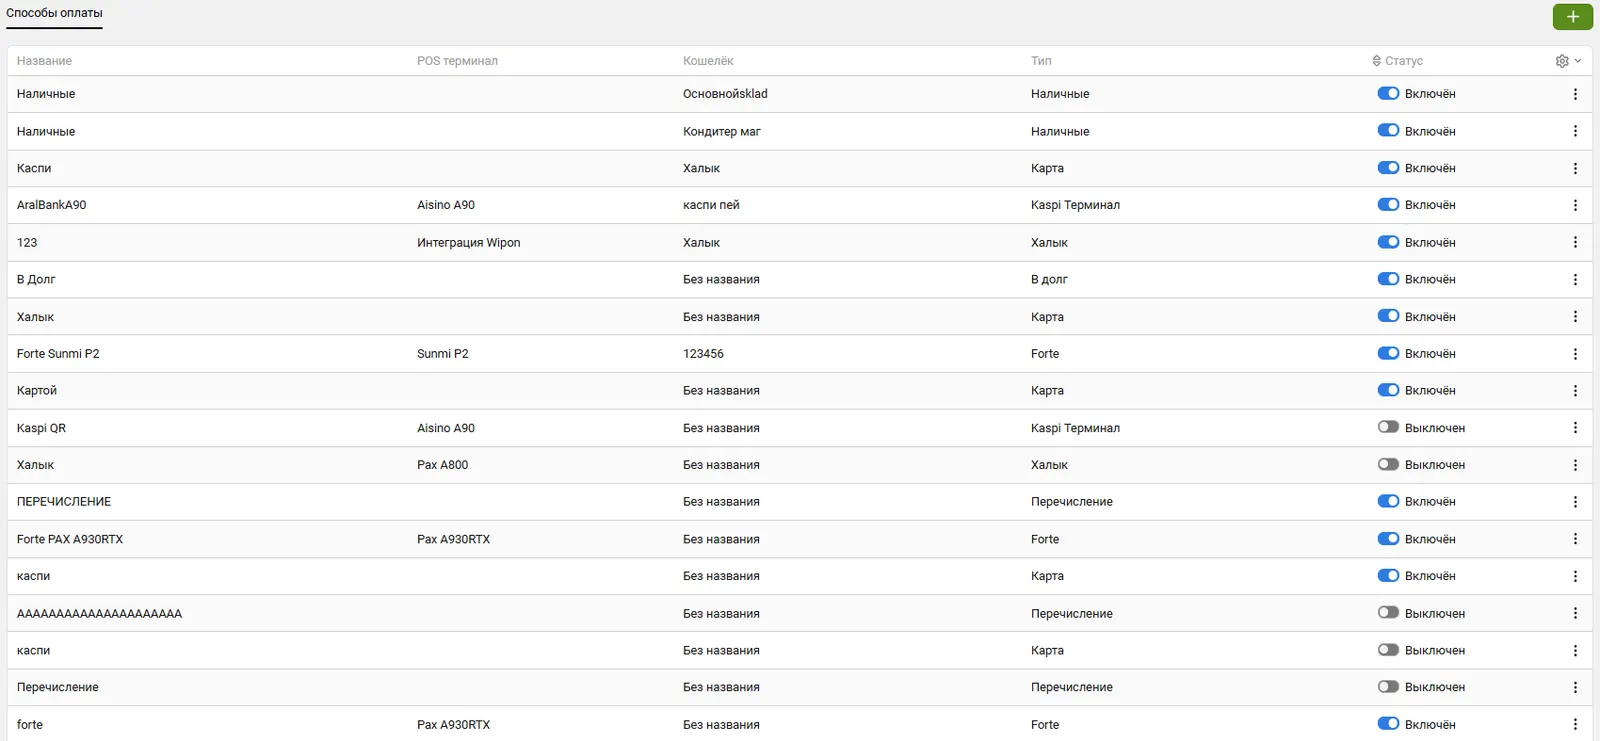The image size is (1600, 741).
Task: Switch to Способы оплаты tab
Action: pos(54,13)
